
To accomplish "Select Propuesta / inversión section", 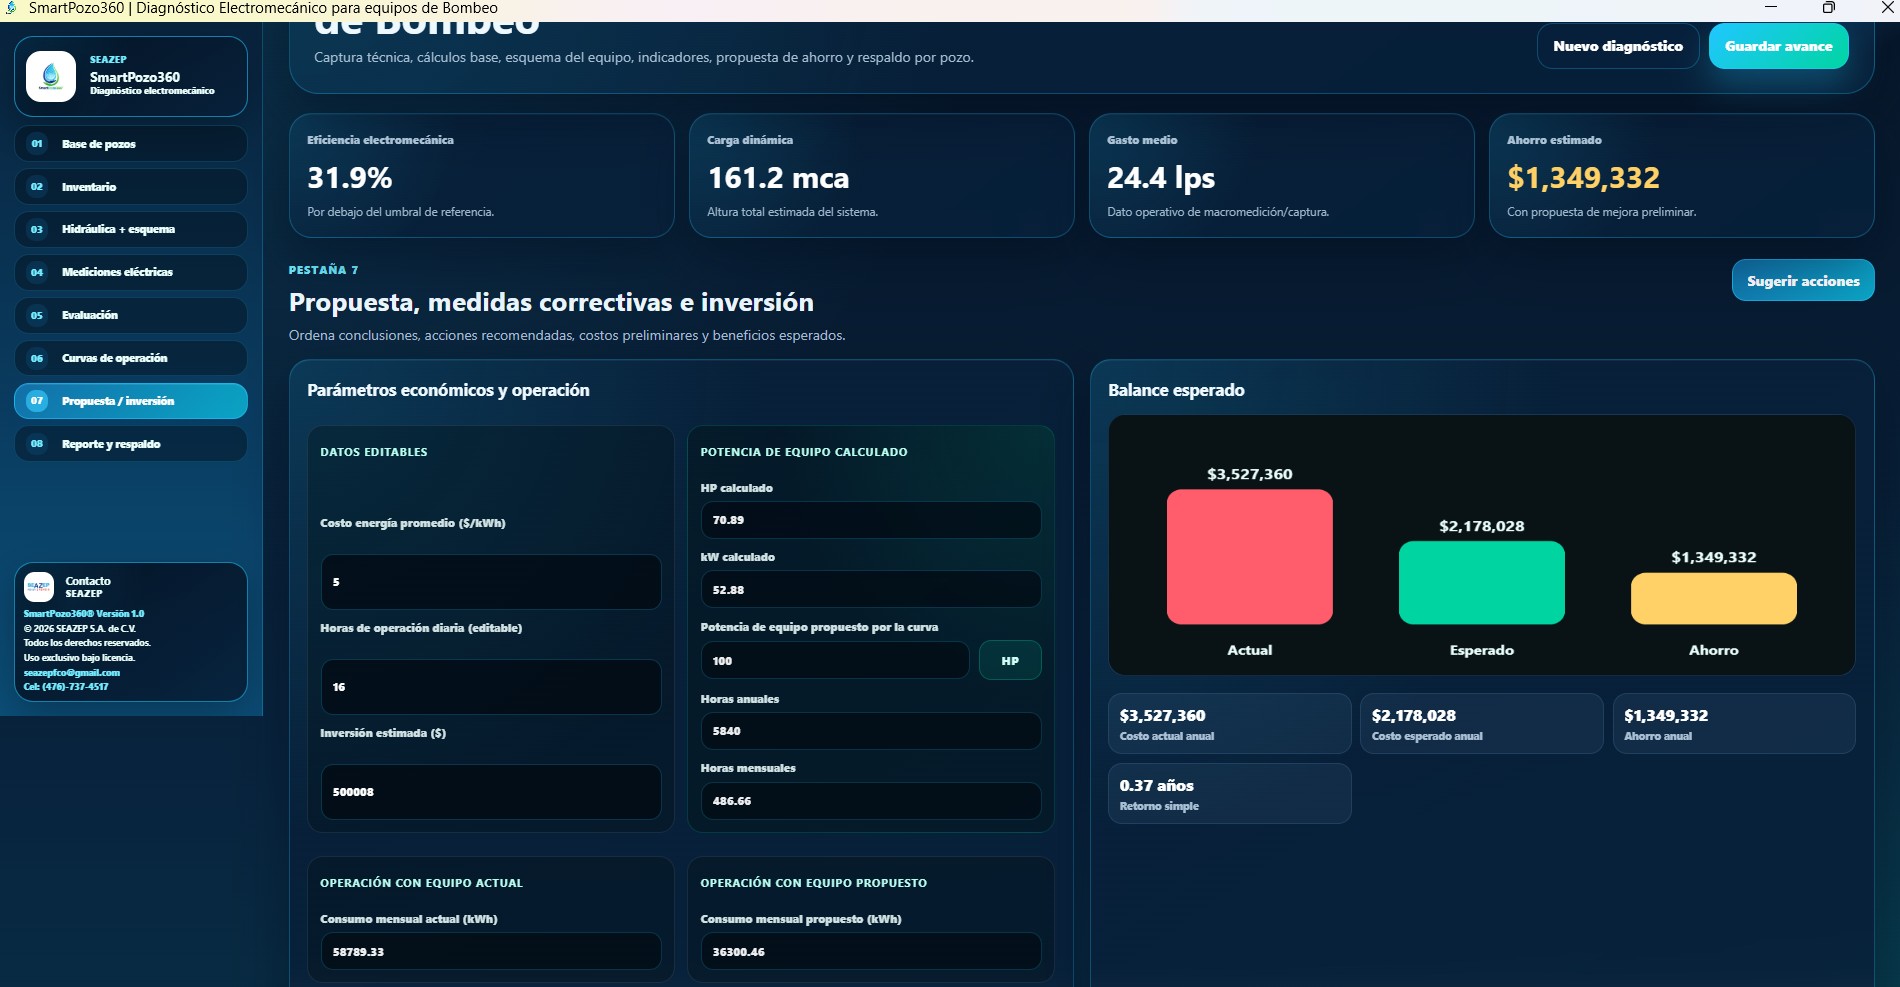I will (x=131, y=401).
